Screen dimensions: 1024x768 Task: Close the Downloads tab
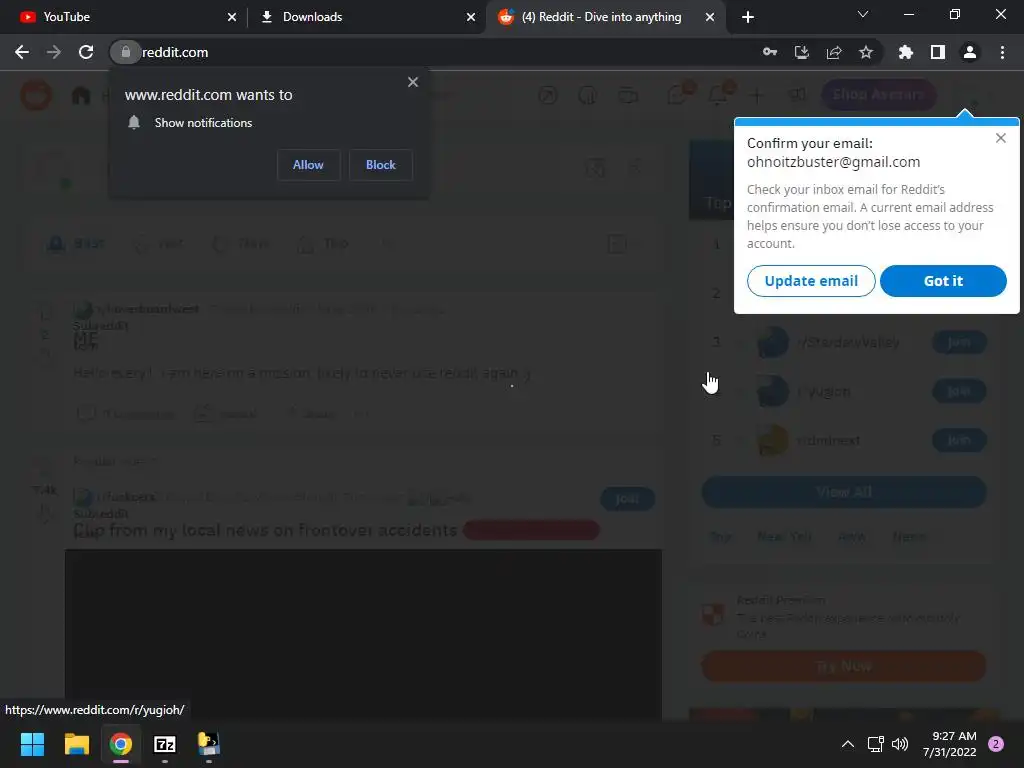(471, 17)
